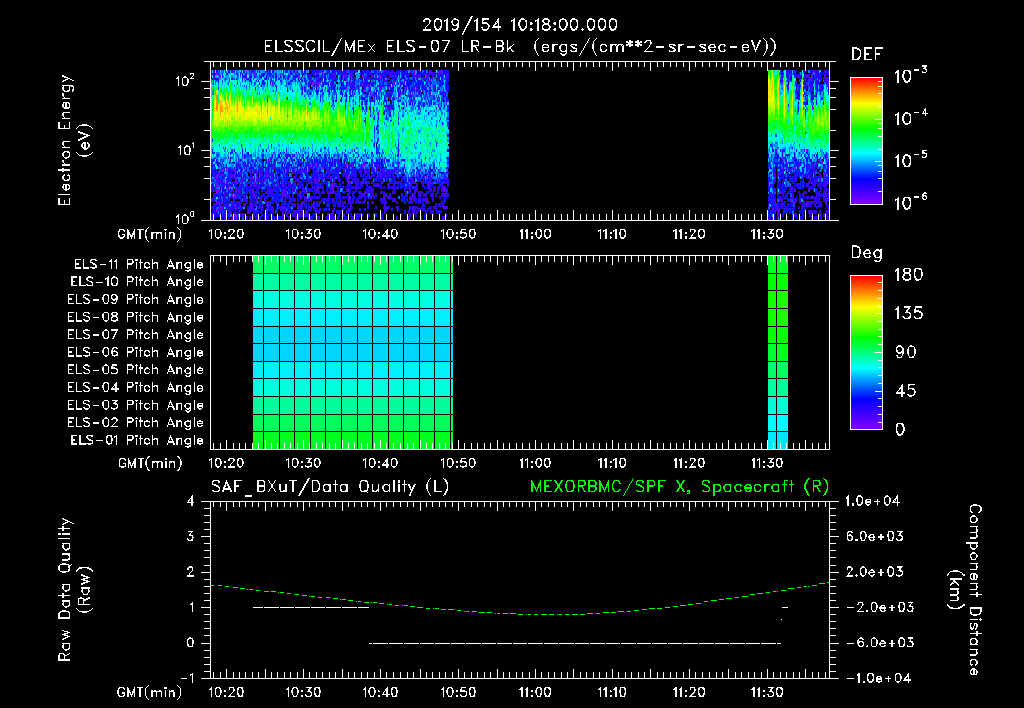Click the 1.0e+04 value on right axis
Viewport: 1024px width, 708px height.
point(872,502)
